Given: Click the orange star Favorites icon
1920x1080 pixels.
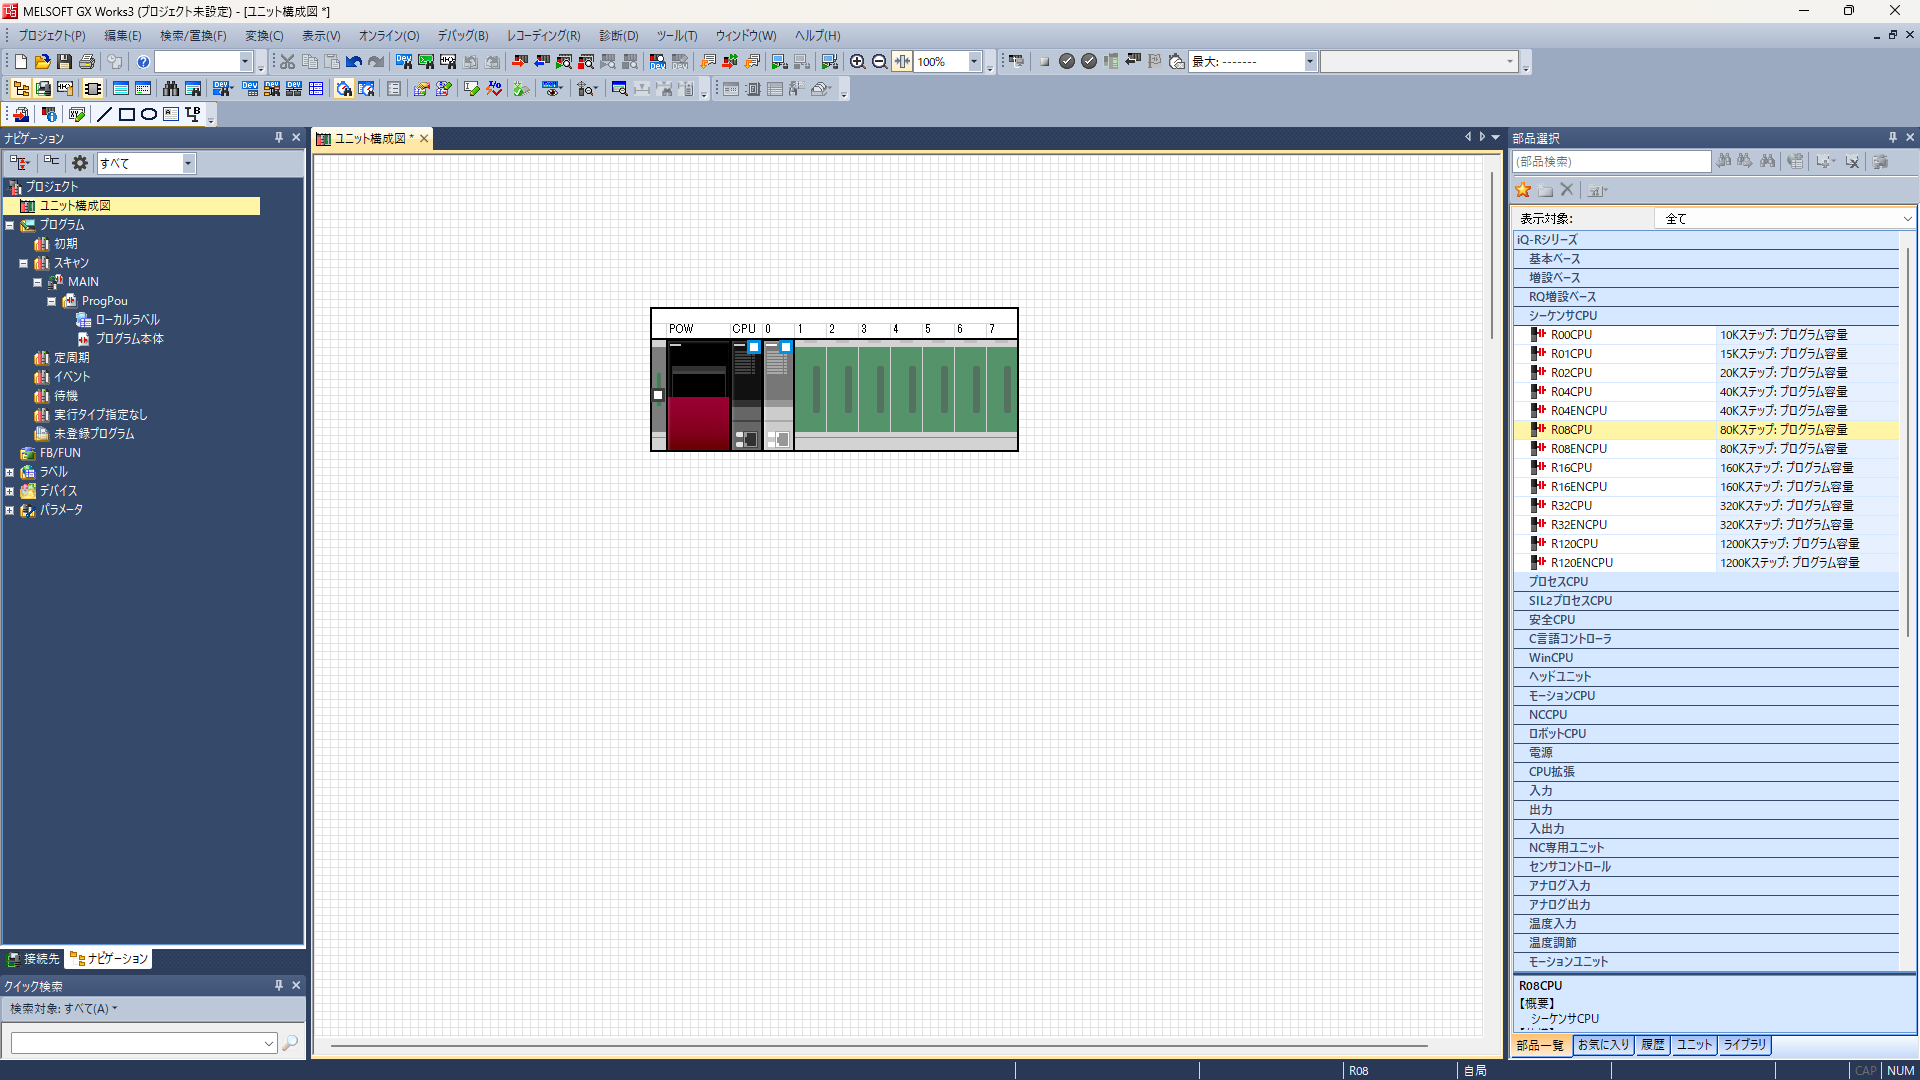Looking at the screenshot, I should [1523, 190].
